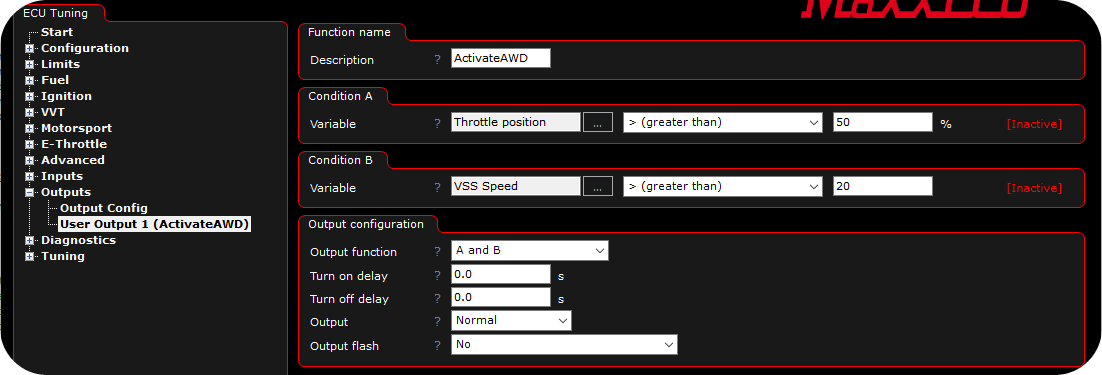The image size is (1102, 375).
Task: Open the Output Normal dropdown
Action: tap(511, 320)
